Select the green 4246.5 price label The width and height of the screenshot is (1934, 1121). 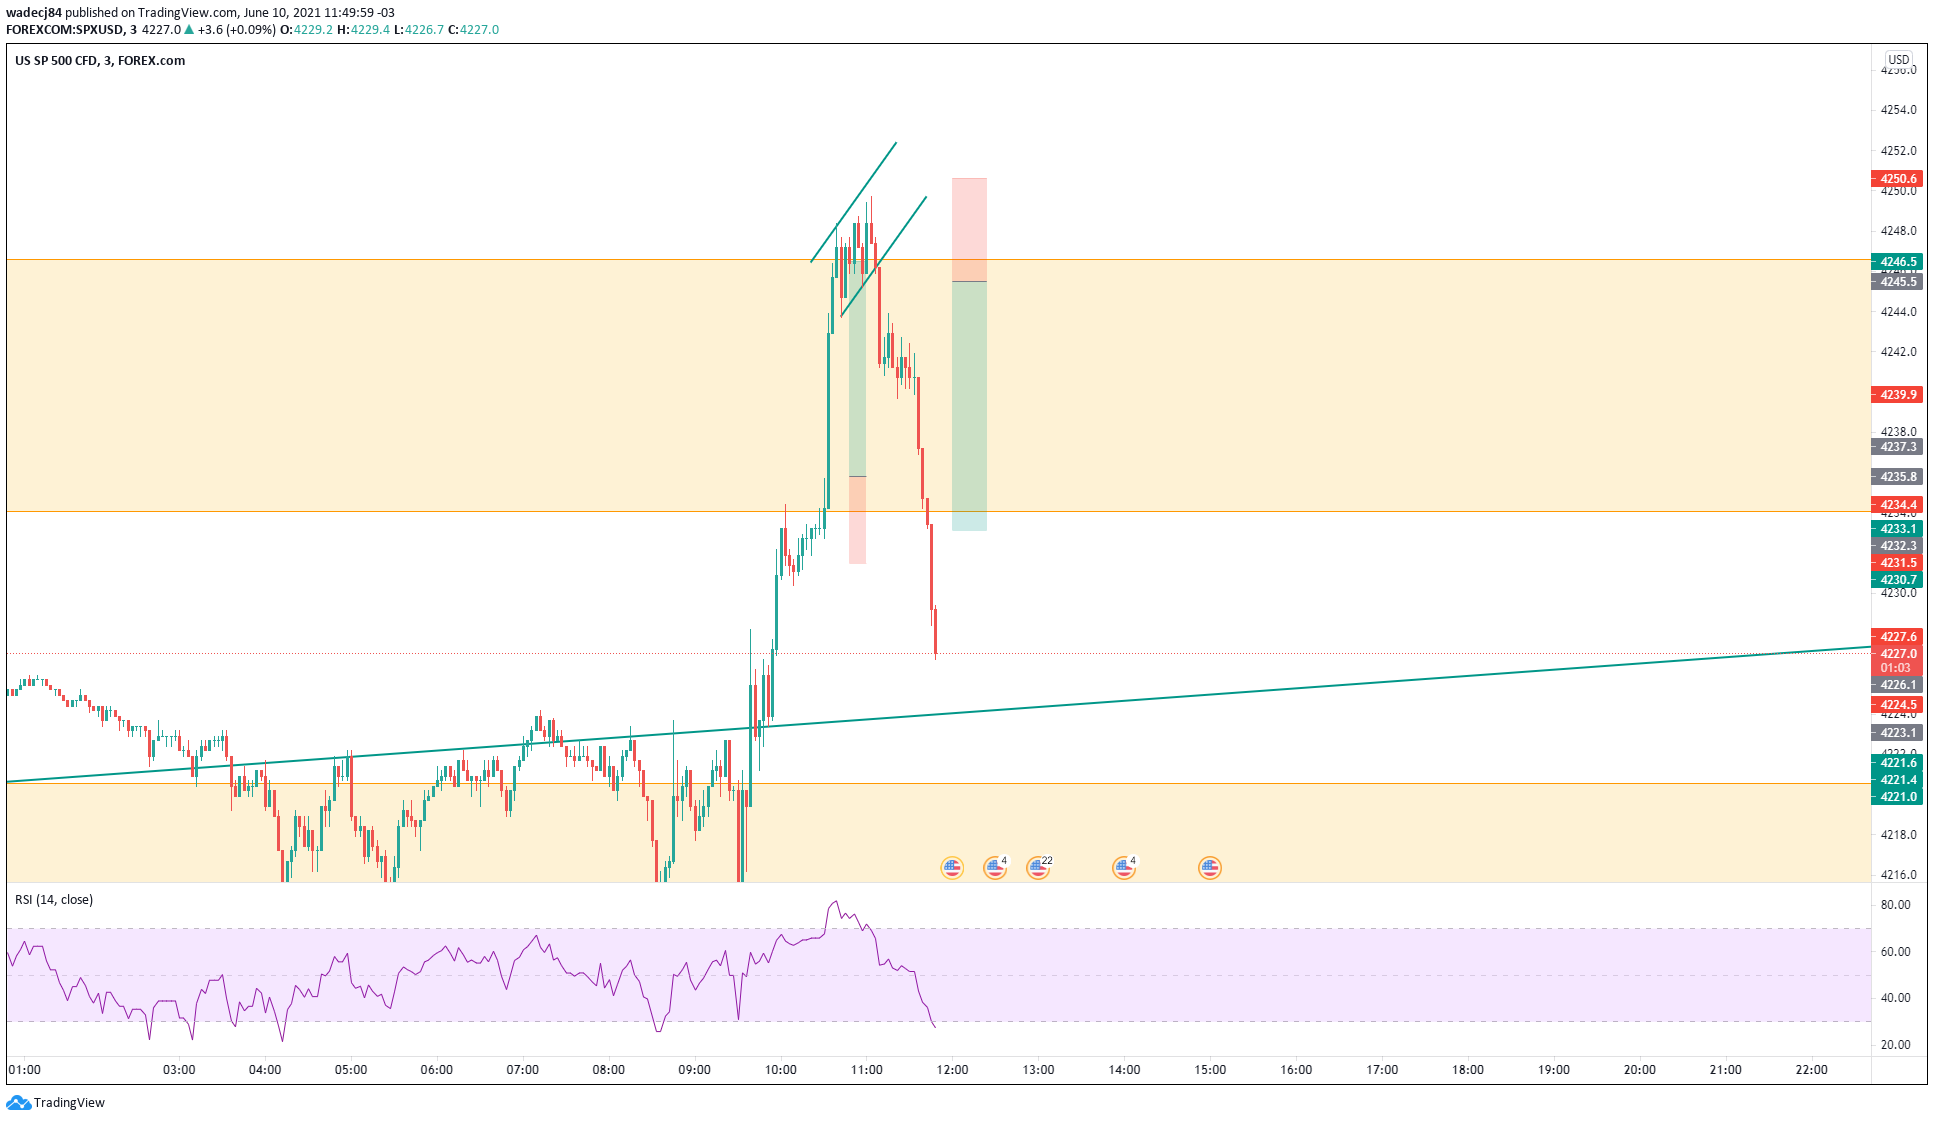1897,262
